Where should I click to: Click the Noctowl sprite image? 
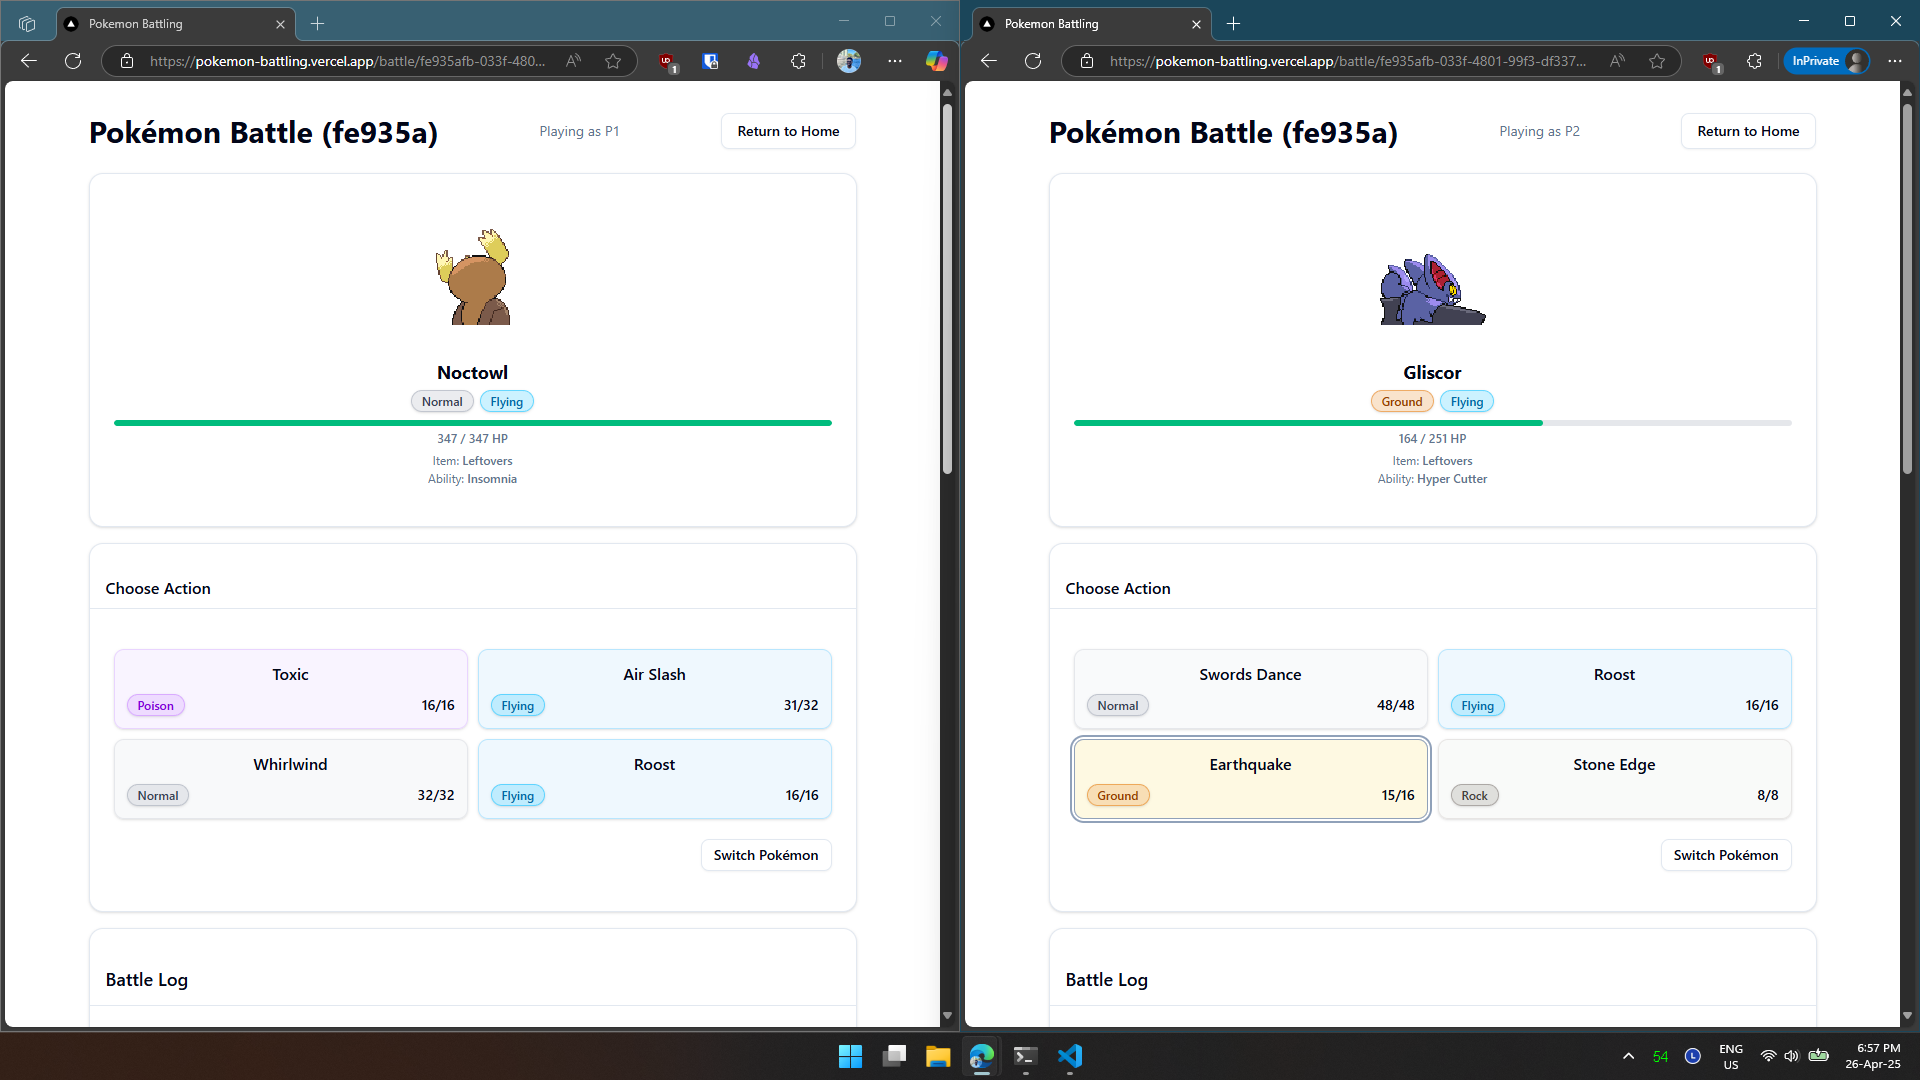click(x=473, y=276)
